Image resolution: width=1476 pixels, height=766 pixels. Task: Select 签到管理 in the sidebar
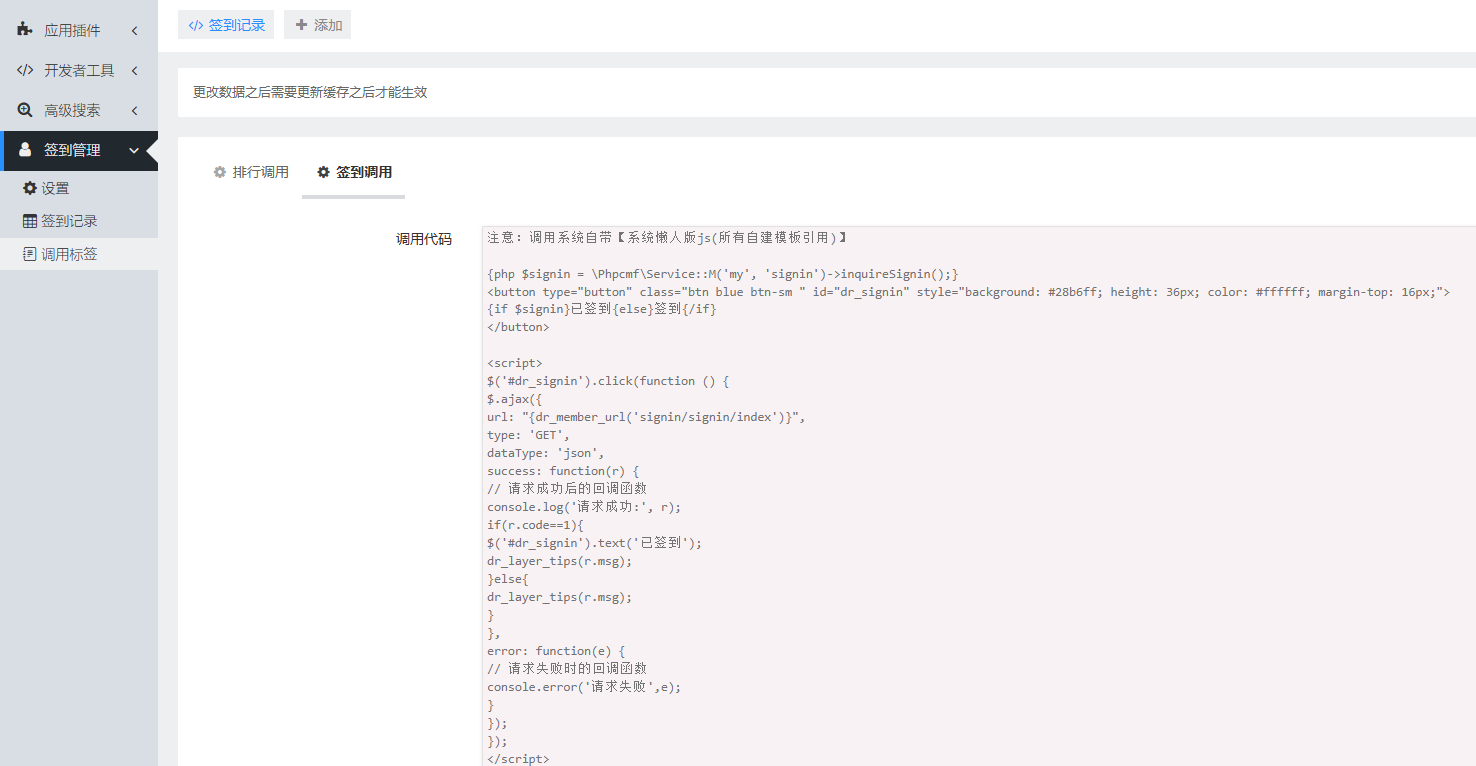pos(79,150)
